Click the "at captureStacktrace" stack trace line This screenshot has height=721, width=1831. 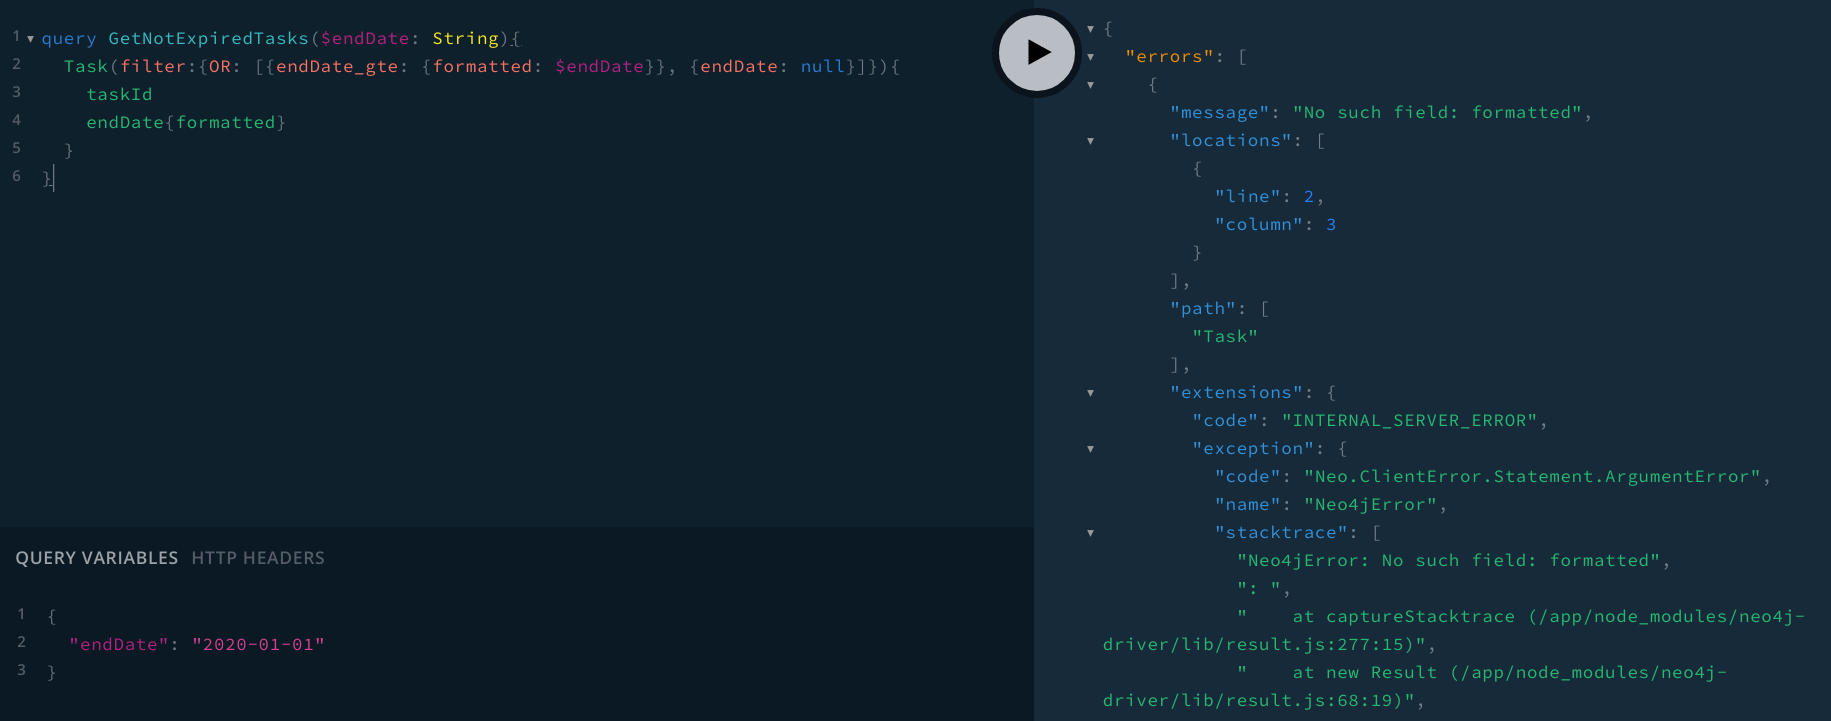(x=1454, y=630)
